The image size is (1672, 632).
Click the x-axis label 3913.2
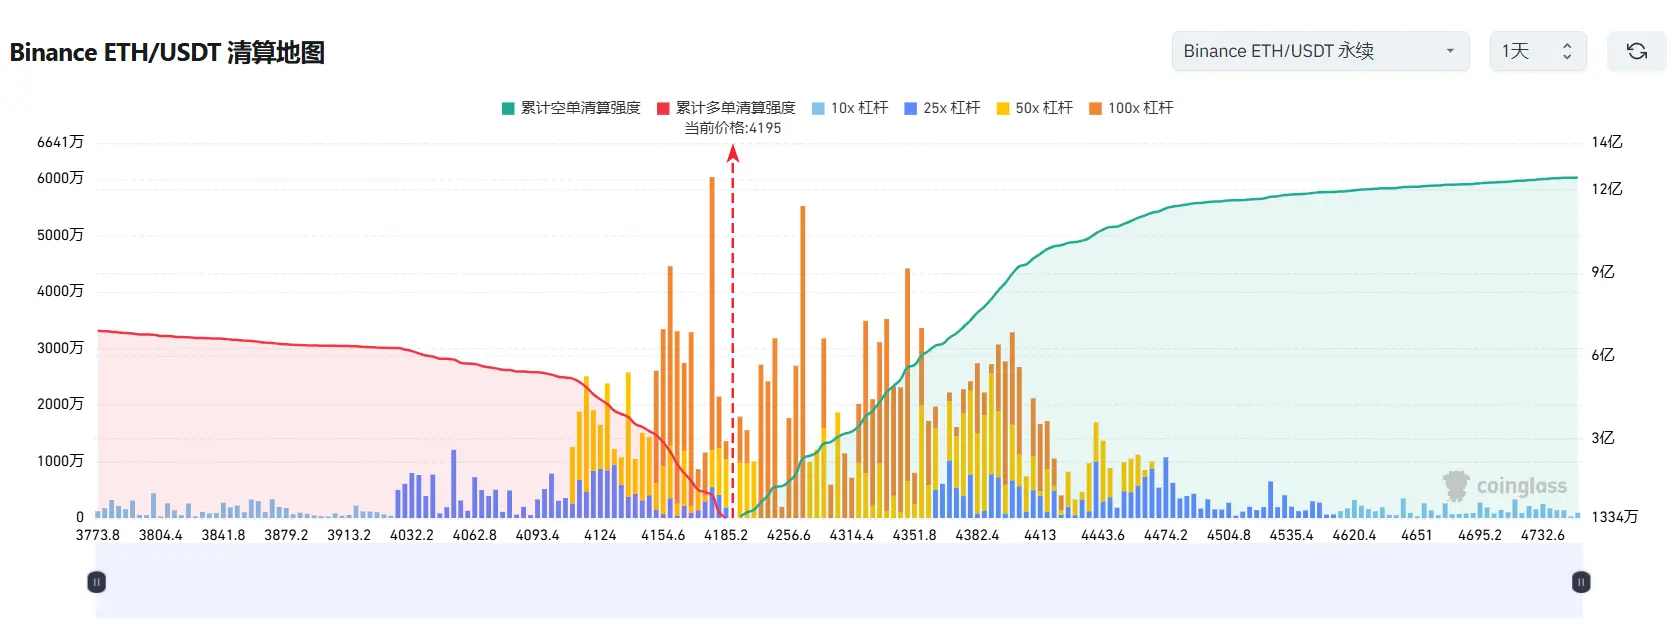pyautogui.click(x=349, y=535)
